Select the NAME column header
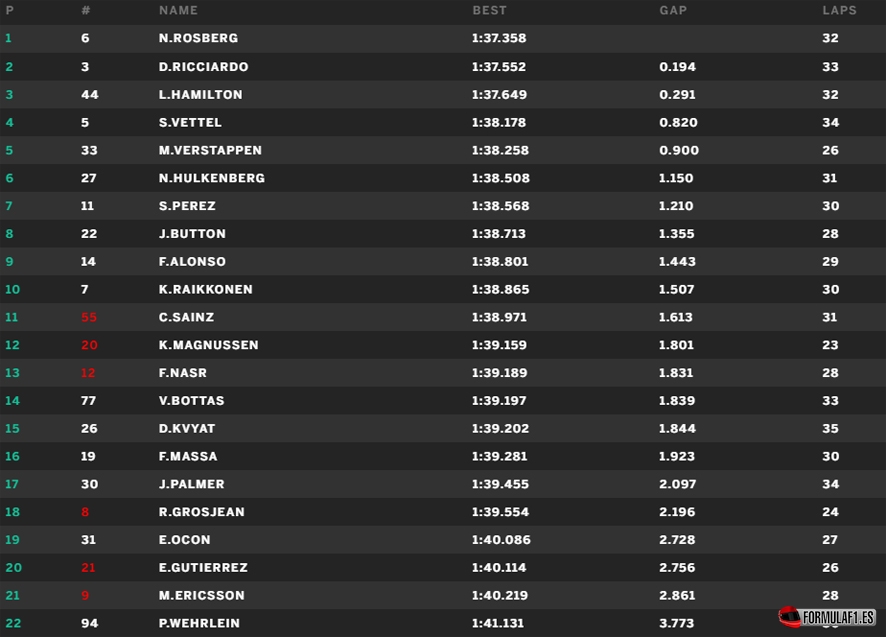Image resolution: width=886 pixels, height=637 pixels. click(178, 10)
